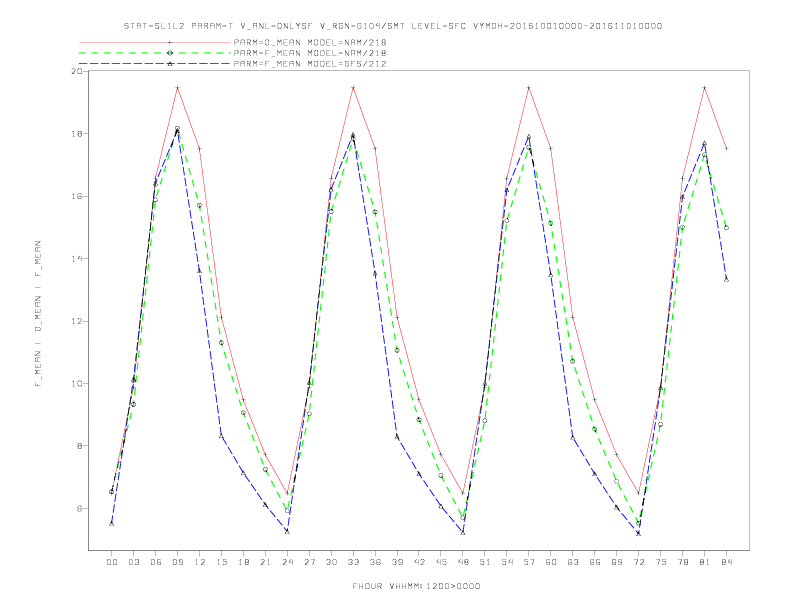Click x-axis tick label 66

coord(595,562)
